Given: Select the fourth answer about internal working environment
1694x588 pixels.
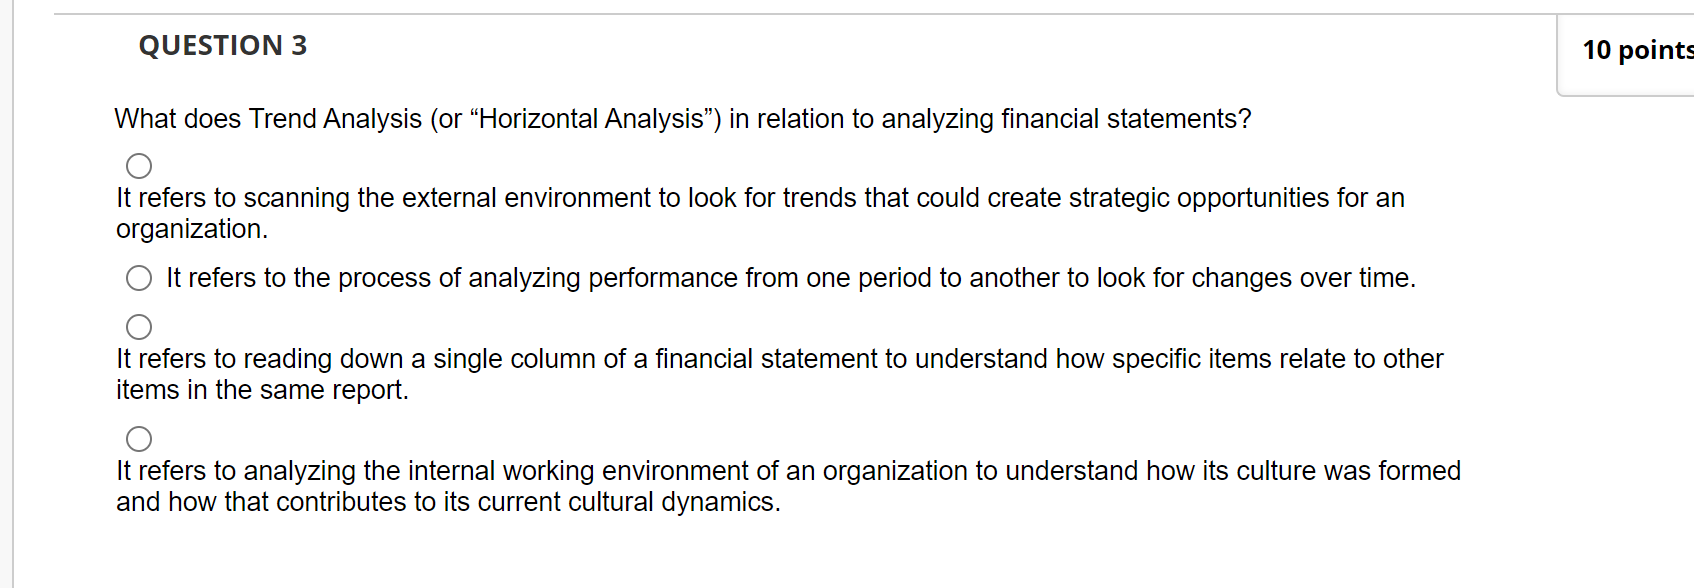Looking at the screenshot, I should pyautogui.click(x=140, y=438).
